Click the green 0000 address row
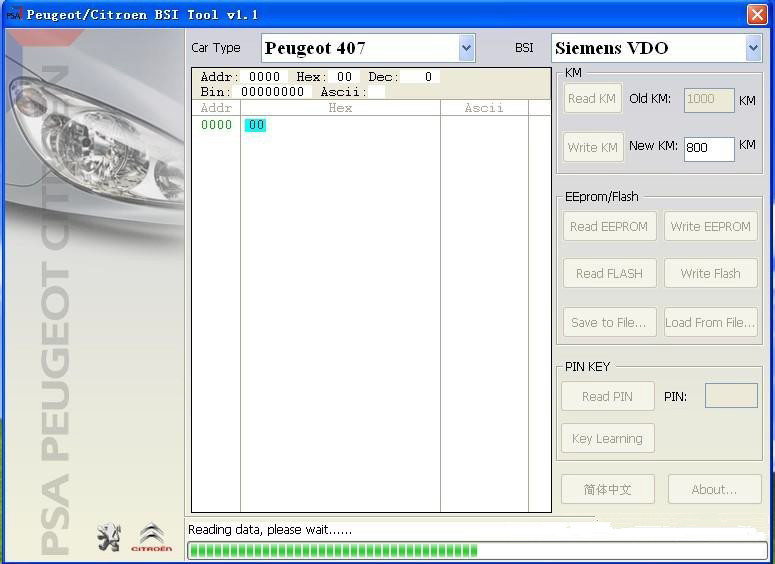This screenshot has height=564, width=775. (216, 125)
